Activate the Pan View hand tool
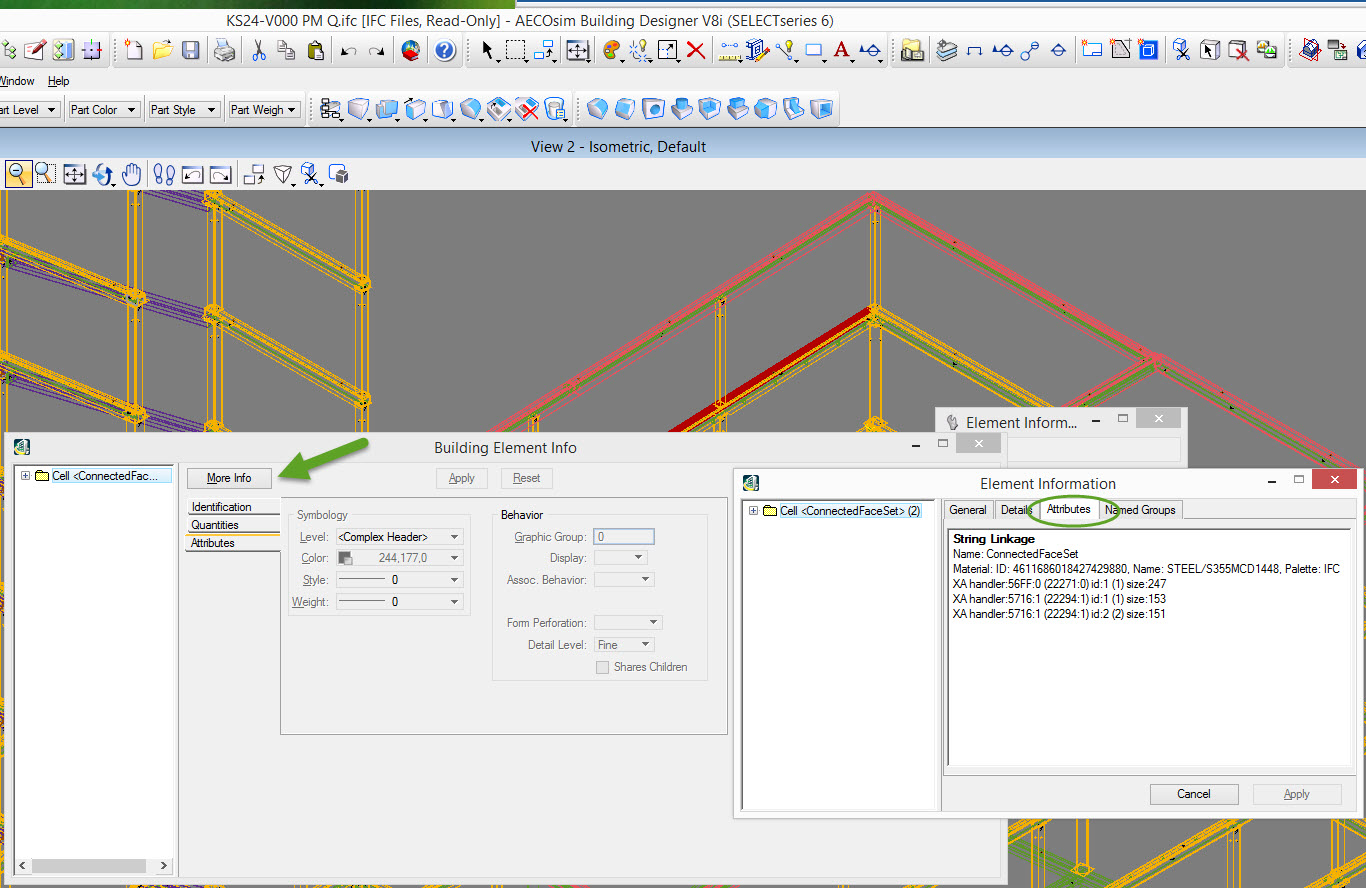 click(131, 174)
